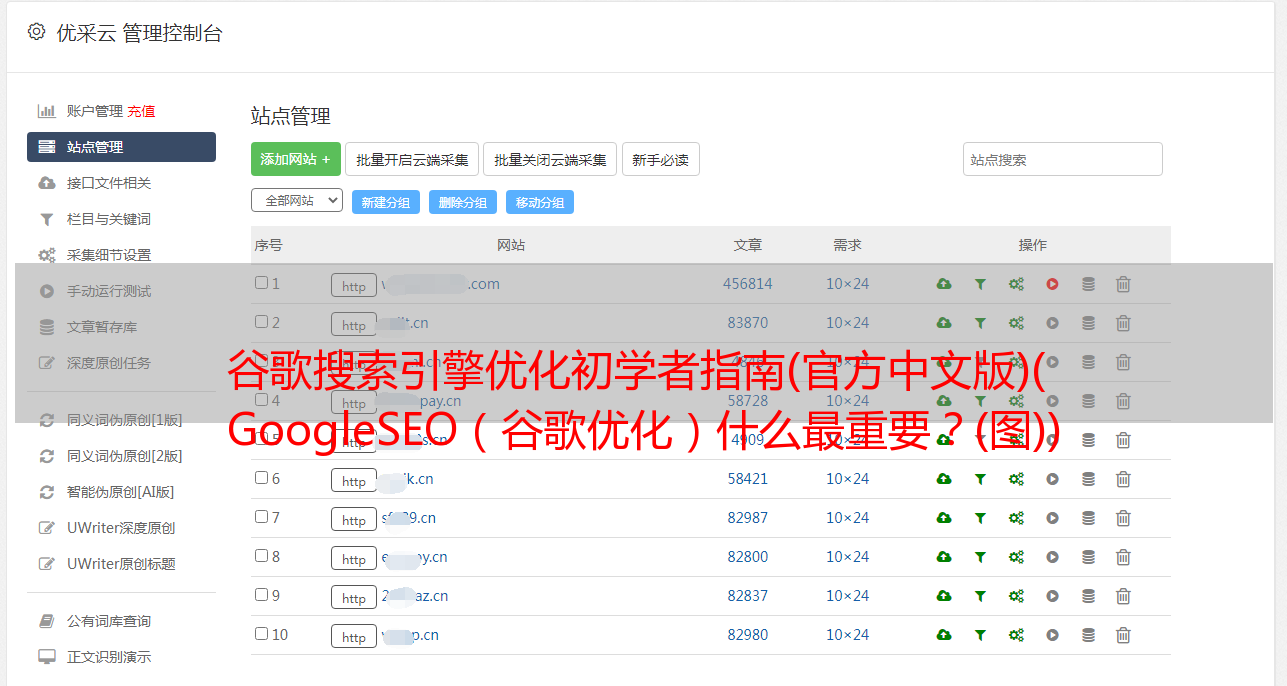Click the trash icon in row 10
The height and width of the screenshot is (686, 1287).
tap(1123, 635)
